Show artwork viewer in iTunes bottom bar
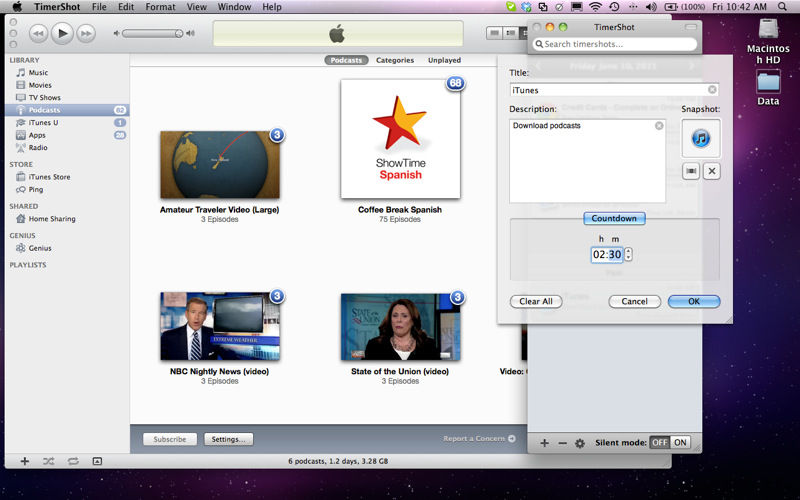Image resolution: width=800 pixels, height=500 pixels. (97, 461)
